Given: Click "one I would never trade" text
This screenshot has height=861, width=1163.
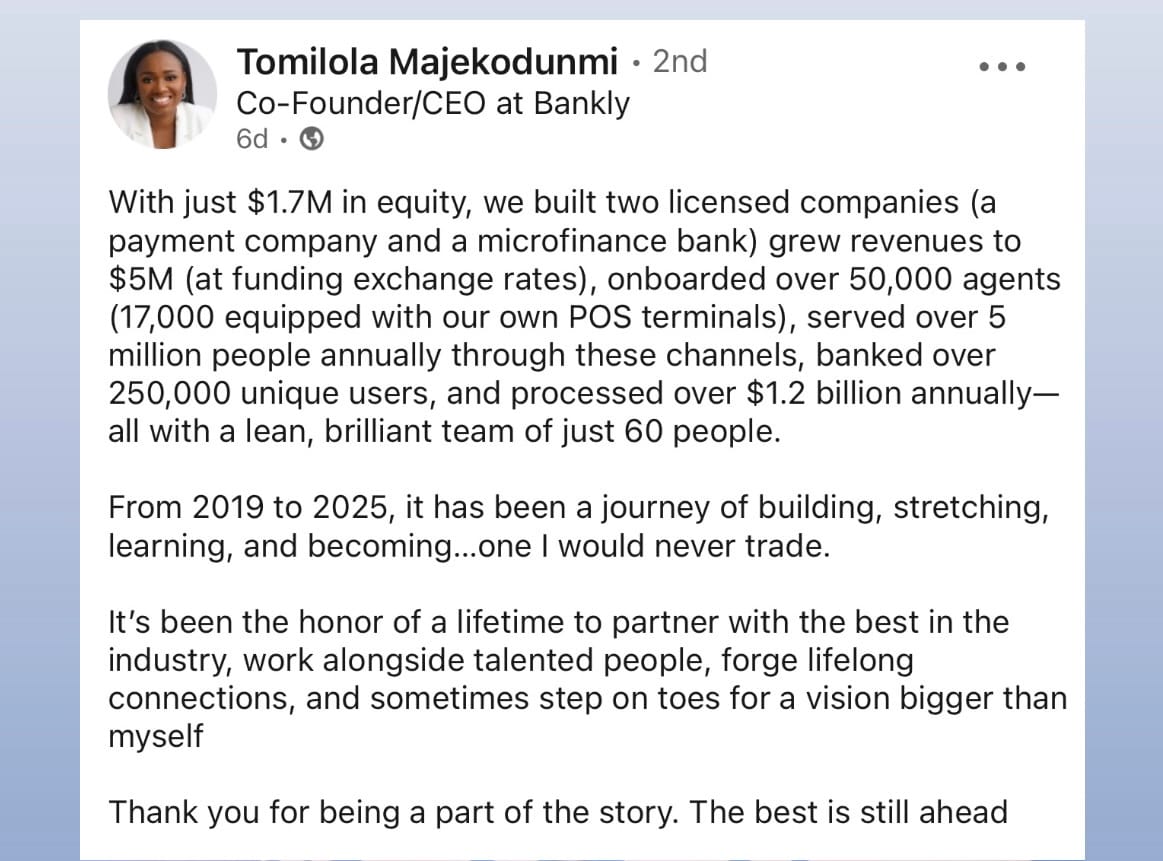Looking at the screenshot, I should 654,547.
